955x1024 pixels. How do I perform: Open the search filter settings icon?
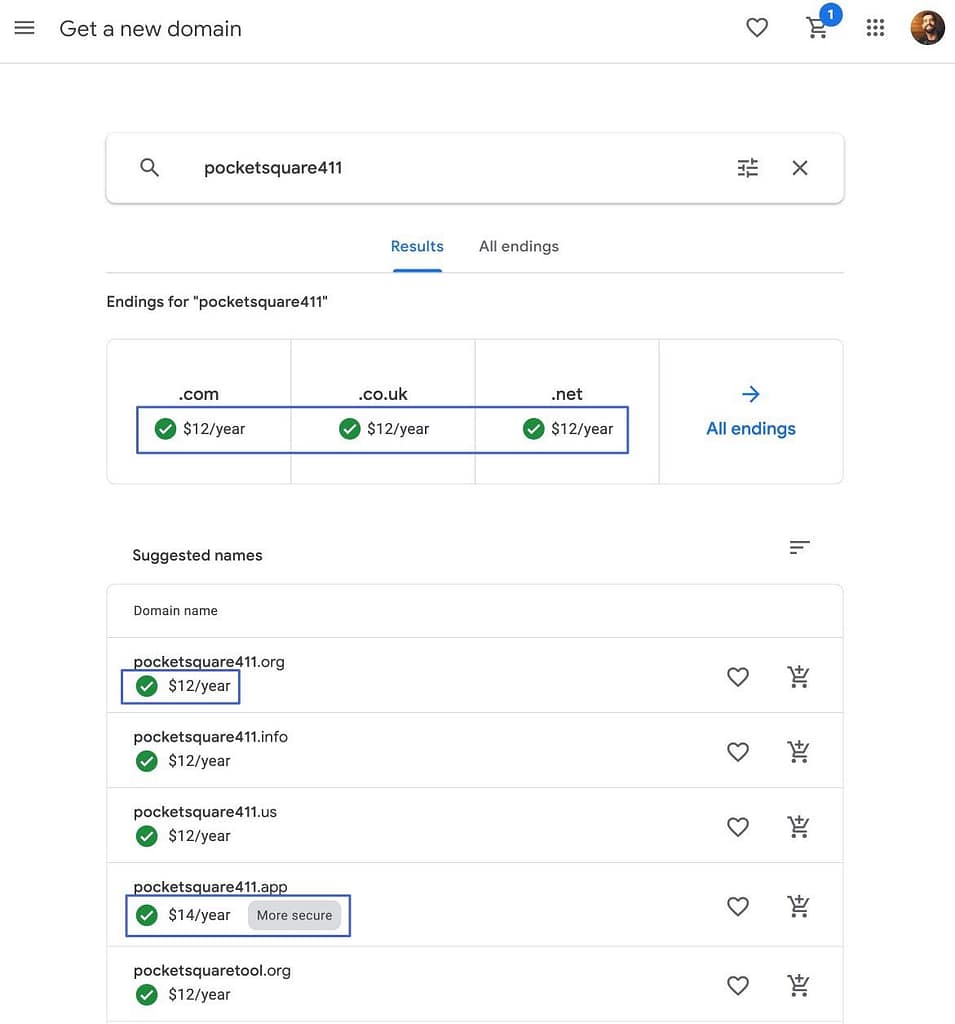tap(747, 167)
